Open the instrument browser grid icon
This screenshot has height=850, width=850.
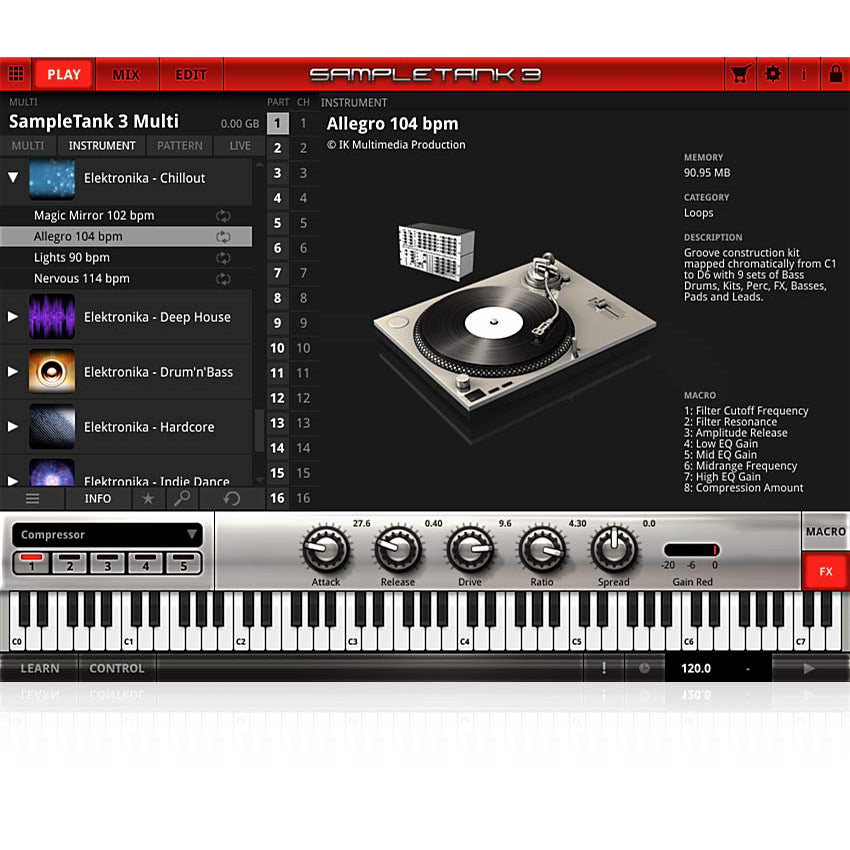(x=17, y=73)
